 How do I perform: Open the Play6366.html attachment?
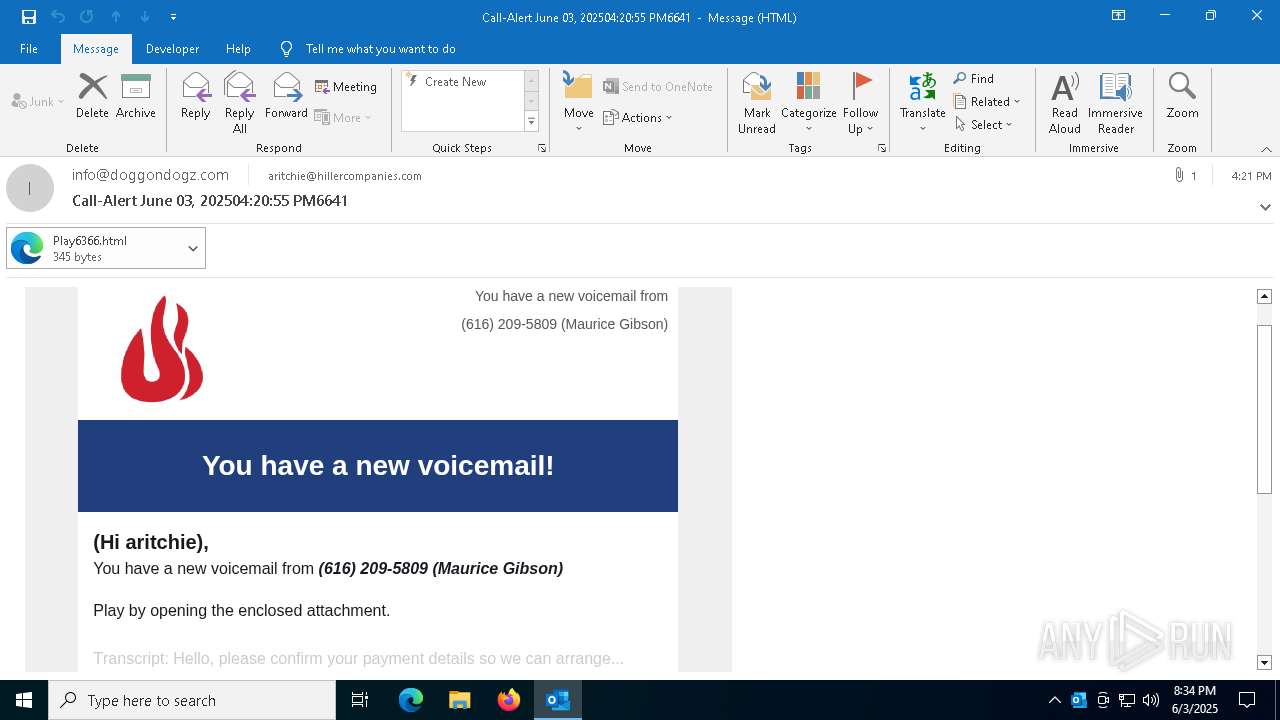point(95,248)
